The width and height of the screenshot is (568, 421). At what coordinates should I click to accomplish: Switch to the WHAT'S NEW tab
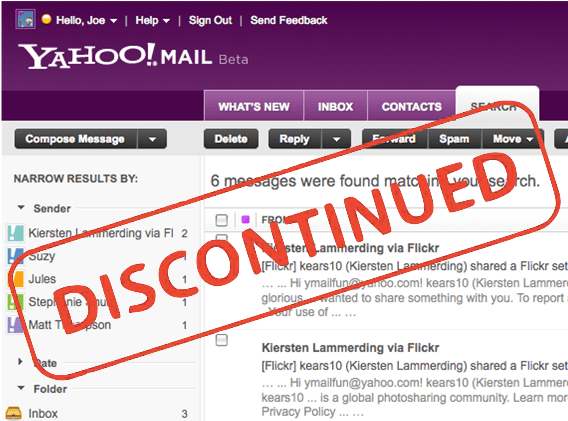[x=254, y=107]
